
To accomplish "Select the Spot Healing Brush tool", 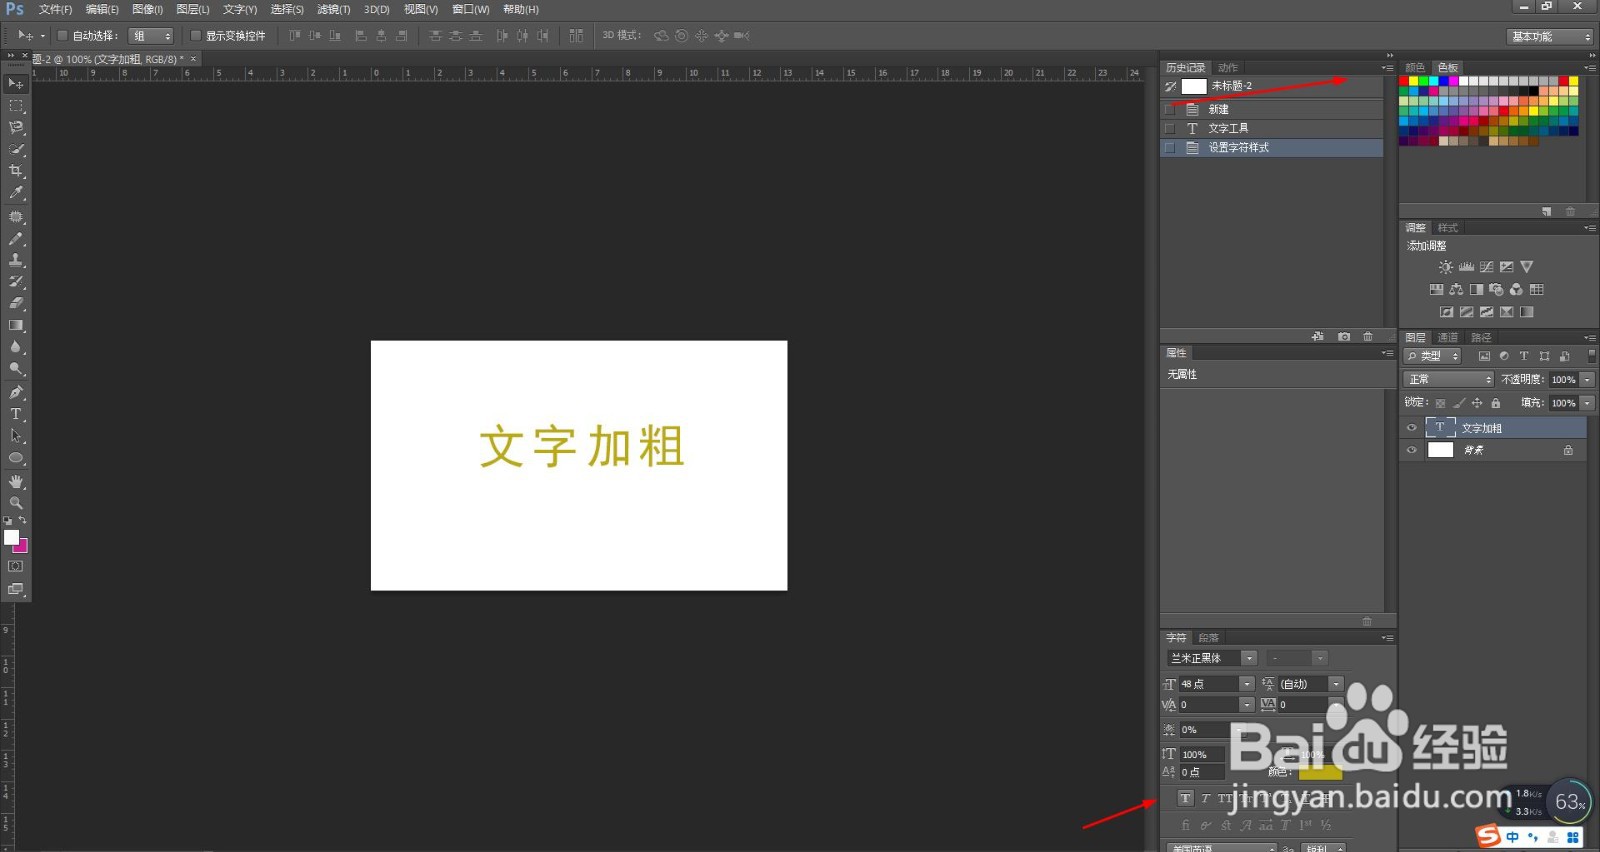I will pos(16,217).
